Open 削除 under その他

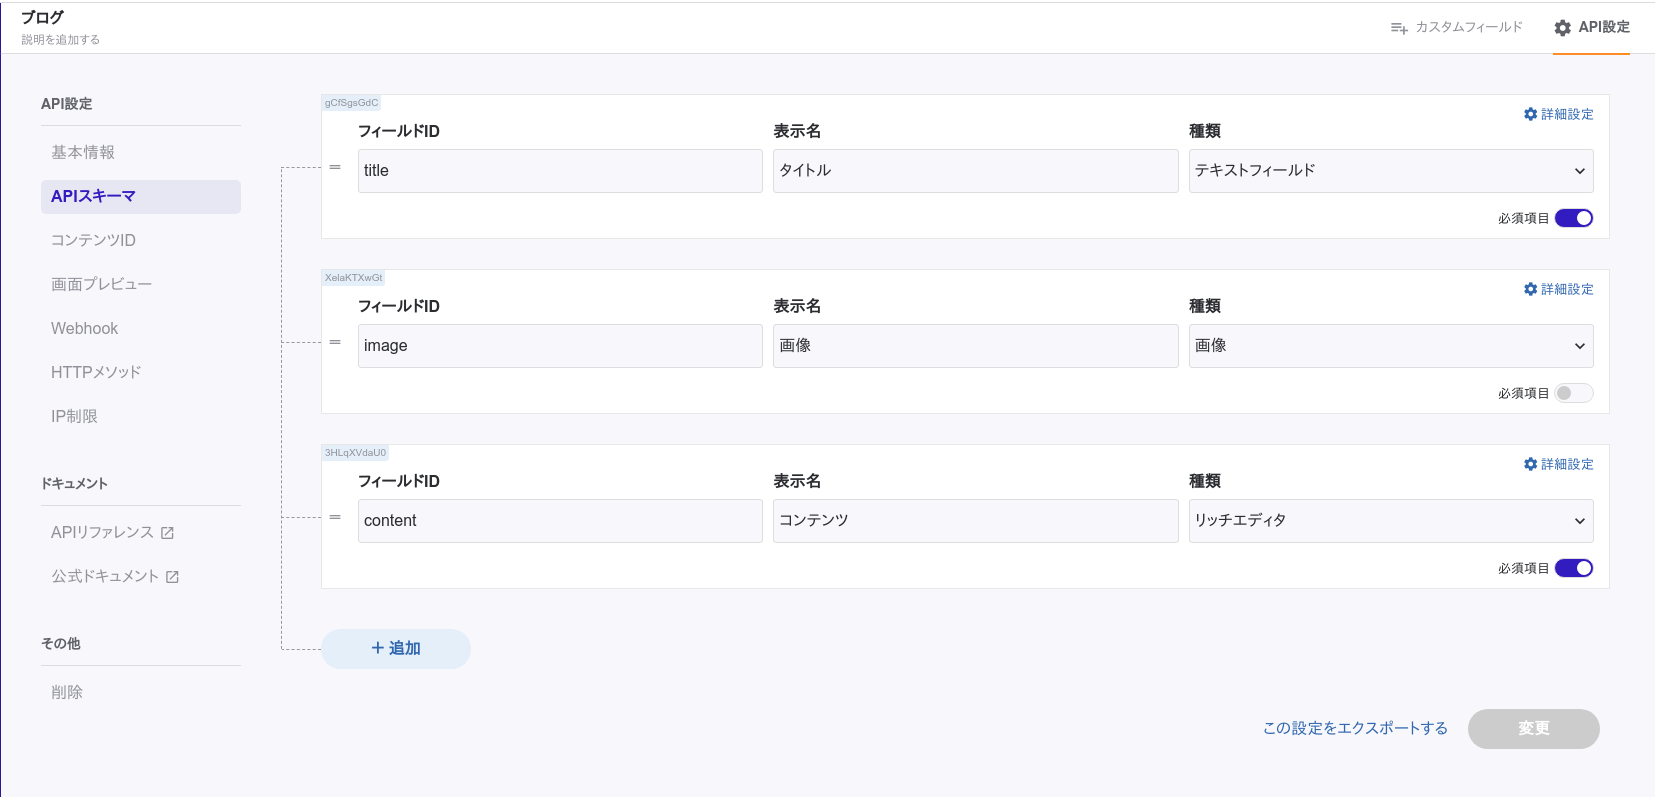pyautogui.click(x=141, y=692)
